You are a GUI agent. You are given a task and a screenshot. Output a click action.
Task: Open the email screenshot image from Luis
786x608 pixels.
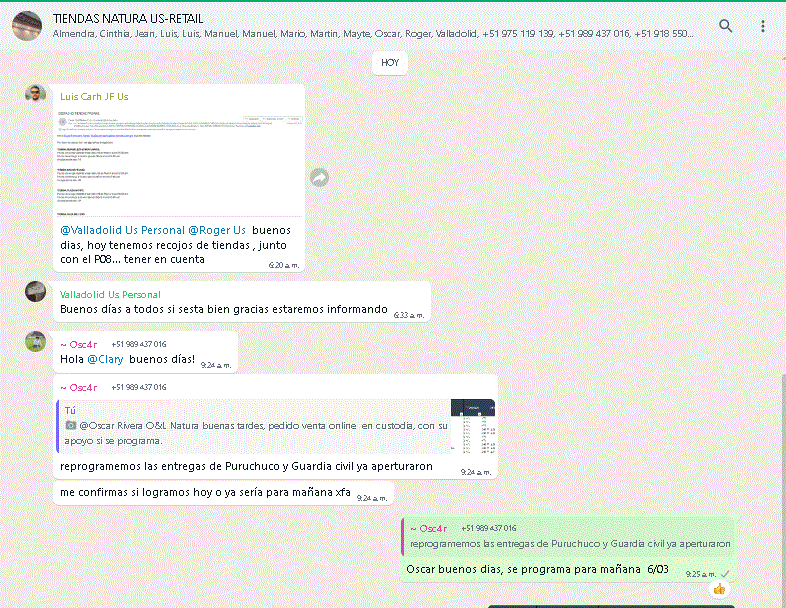[179, 161]
